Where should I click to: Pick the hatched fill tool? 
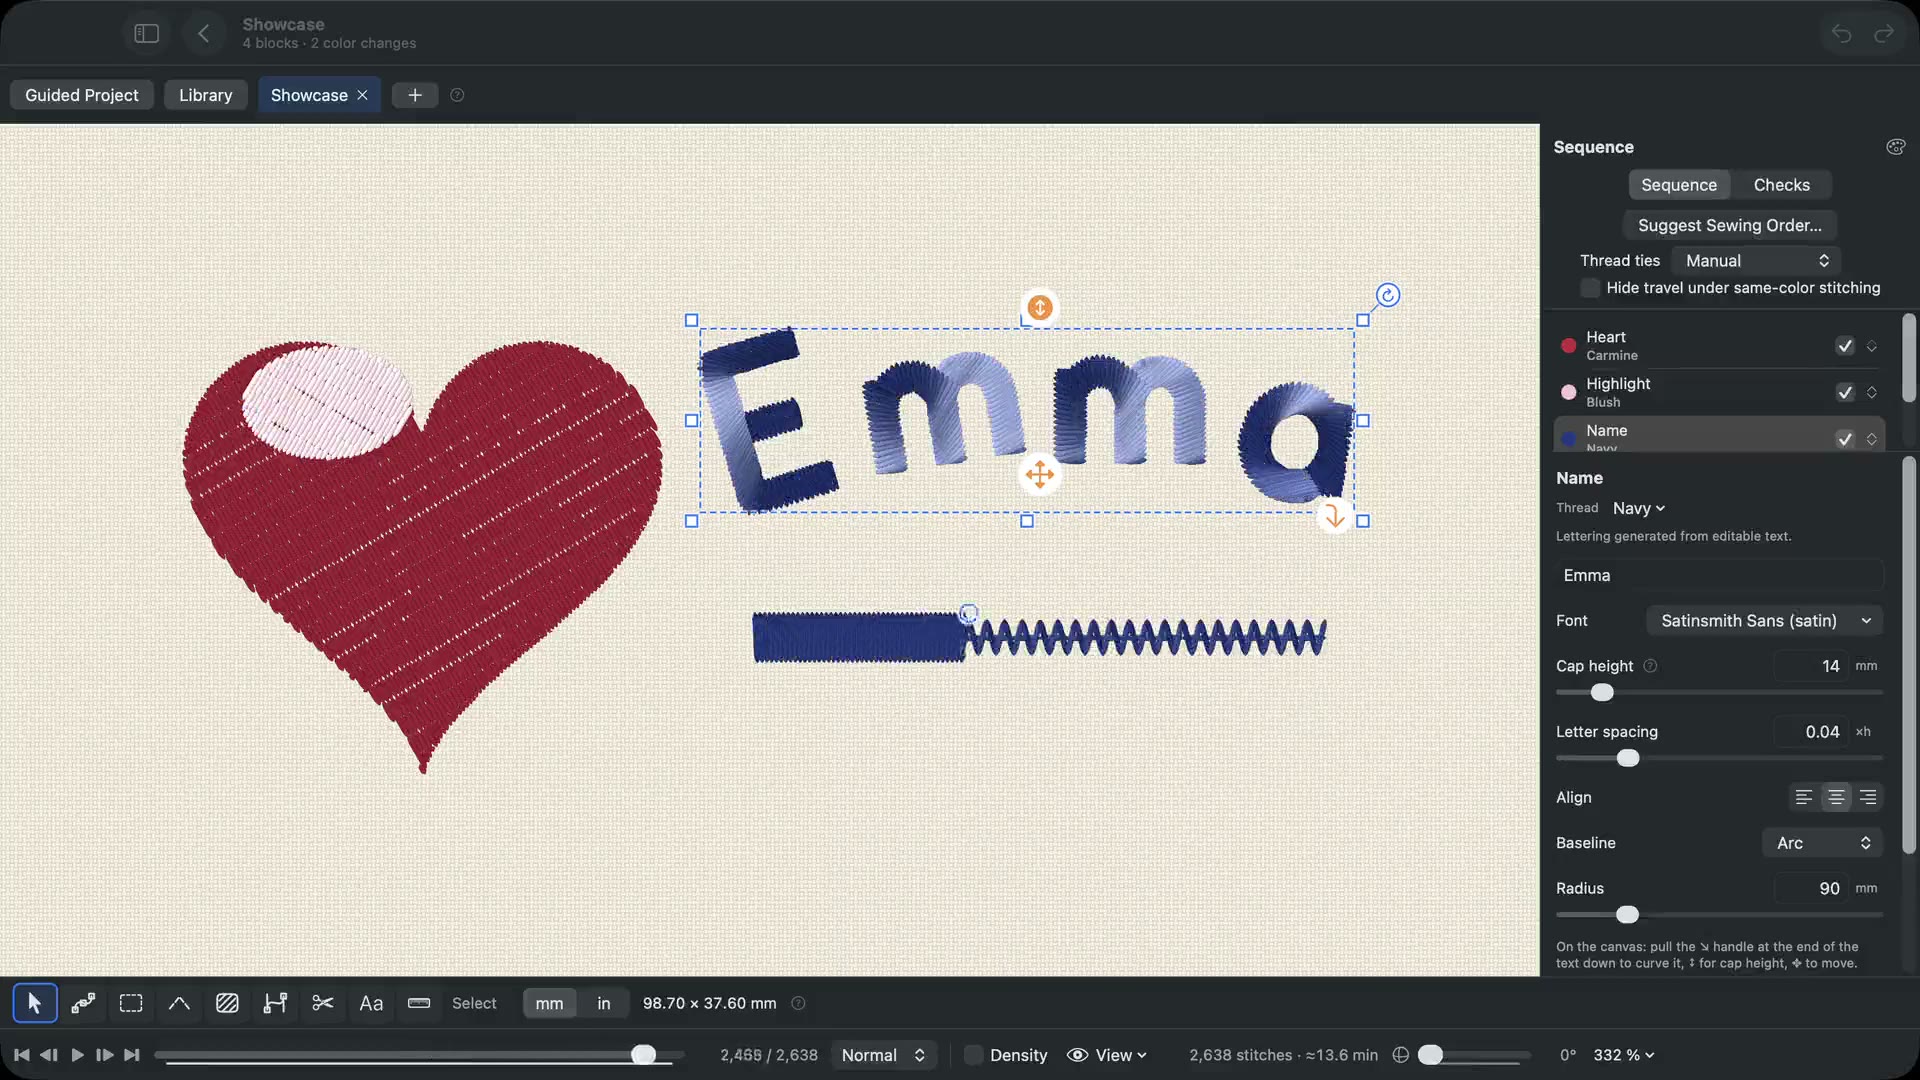[x=227, y=1003]
